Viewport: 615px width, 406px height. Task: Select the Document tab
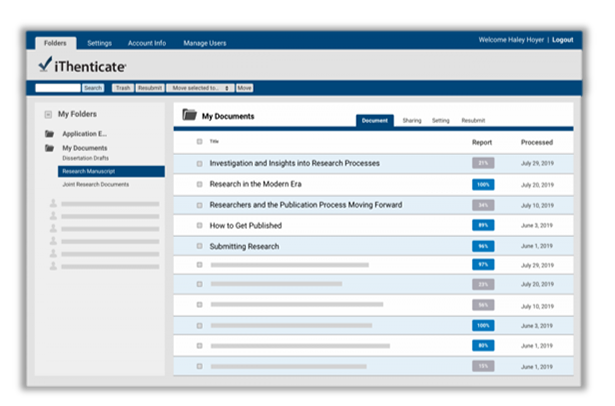click(375, 120)
